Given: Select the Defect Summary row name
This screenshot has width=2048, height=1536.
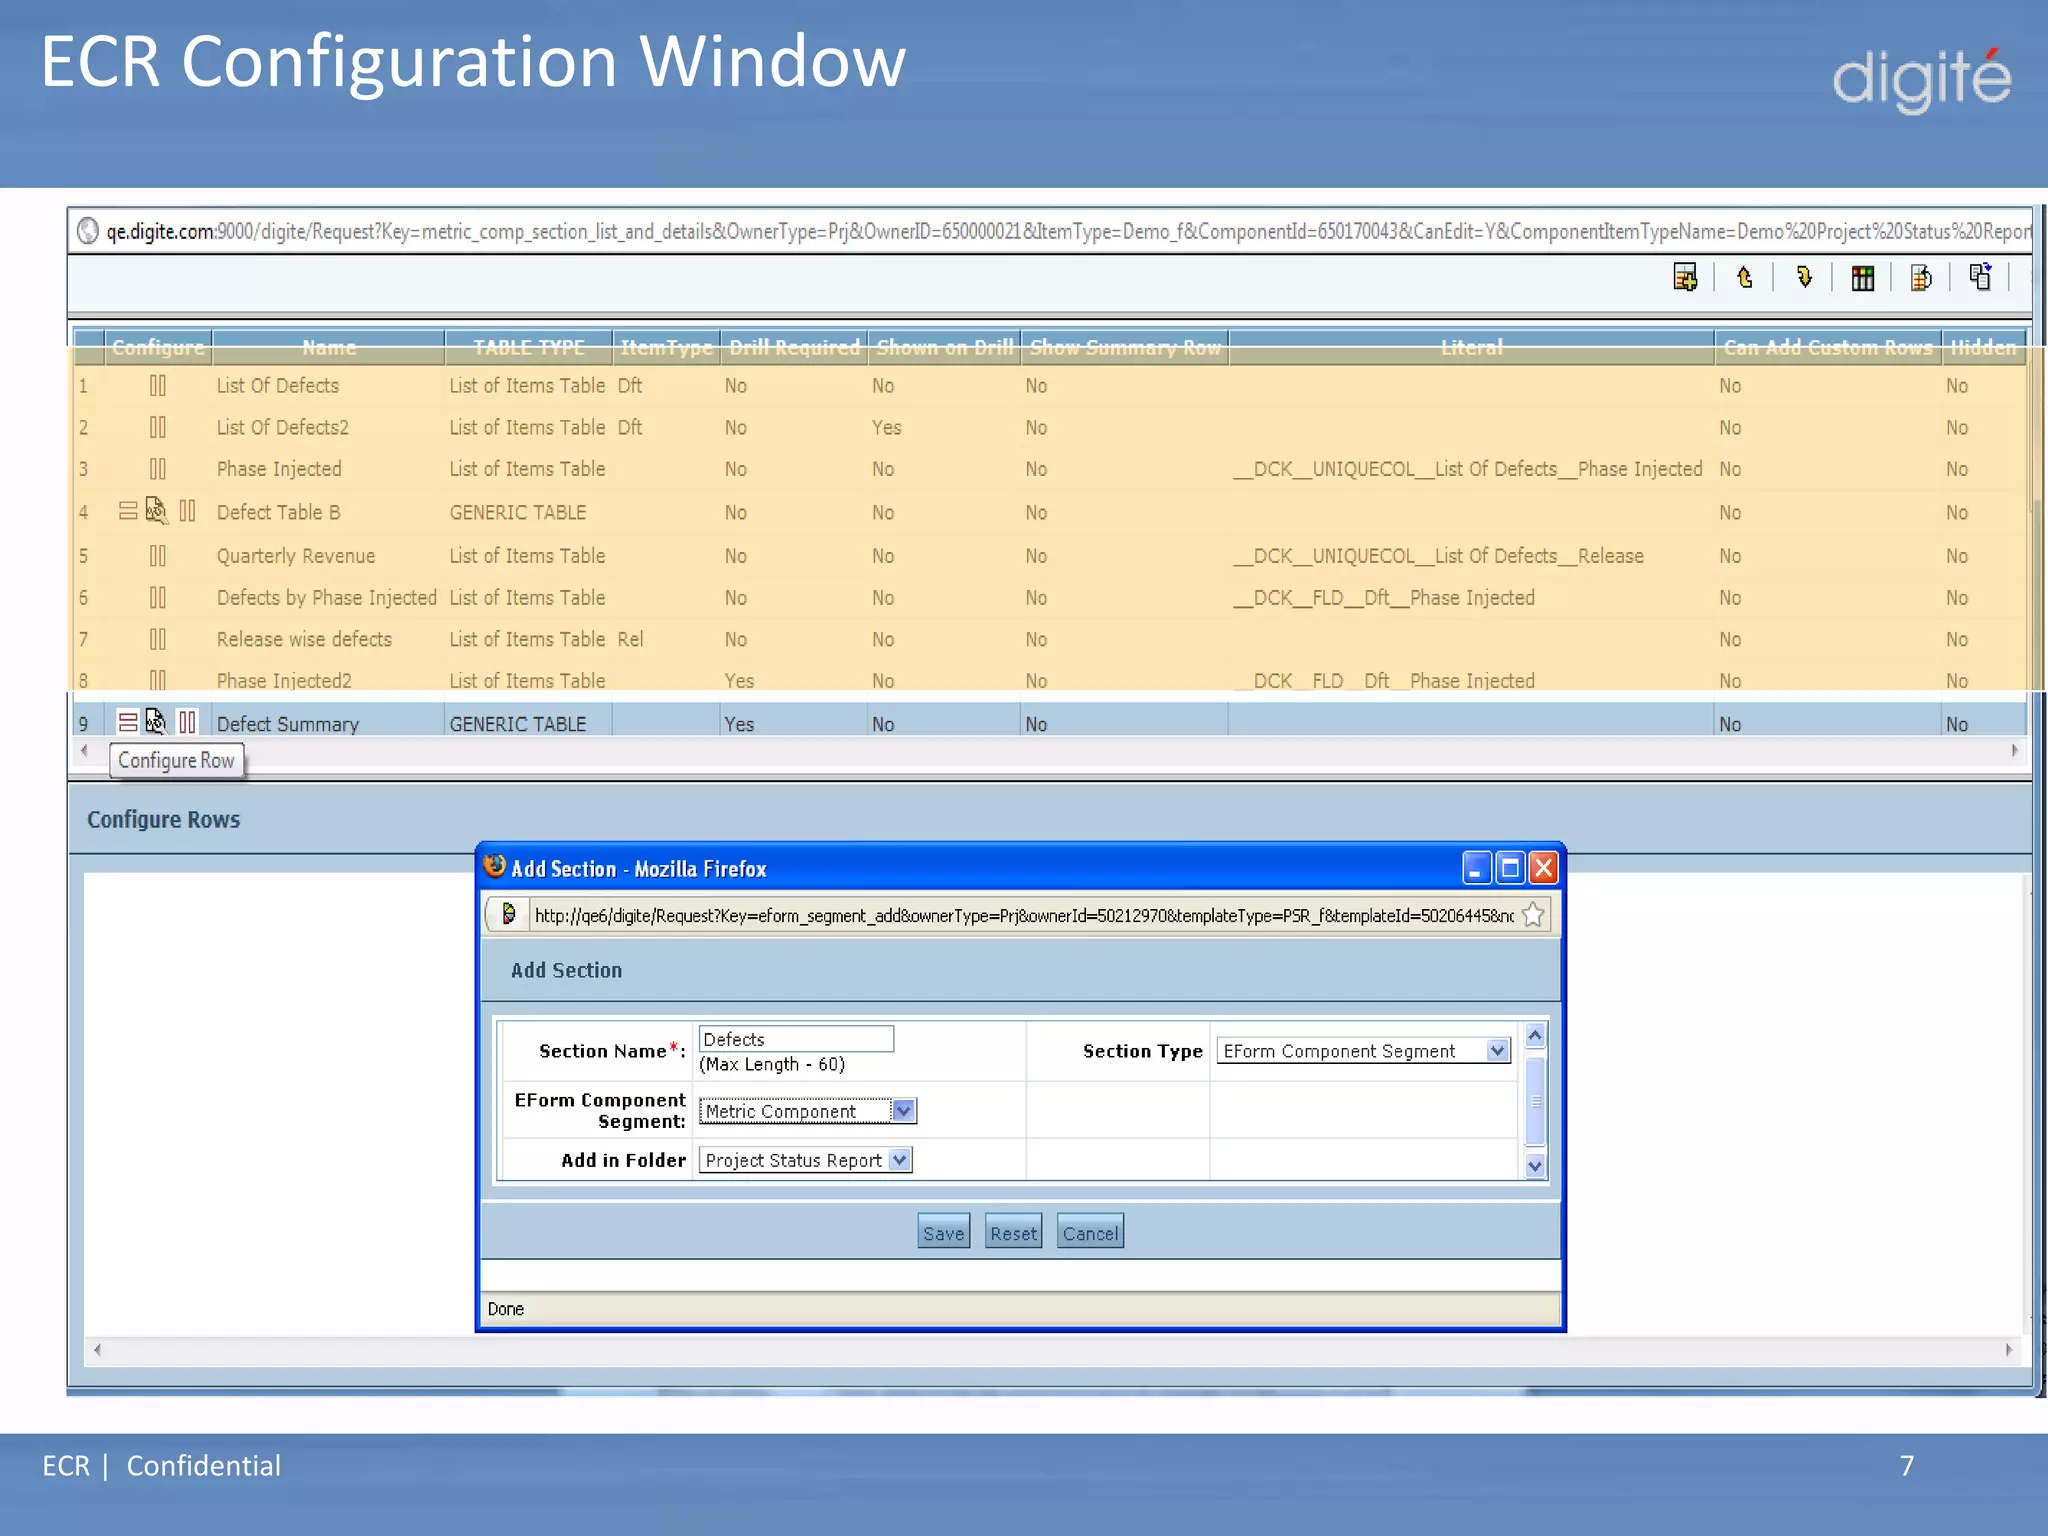Looking at the screenshot, I should pos(288,724).
